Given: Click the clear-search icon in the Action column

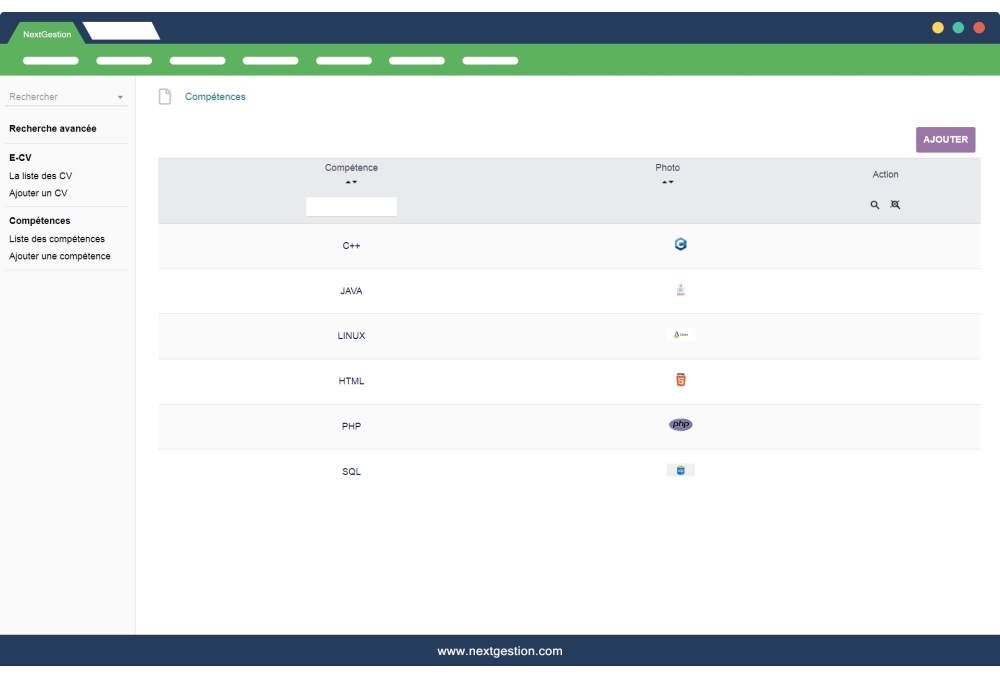Looking at the screenshot, I should (896, 205).
